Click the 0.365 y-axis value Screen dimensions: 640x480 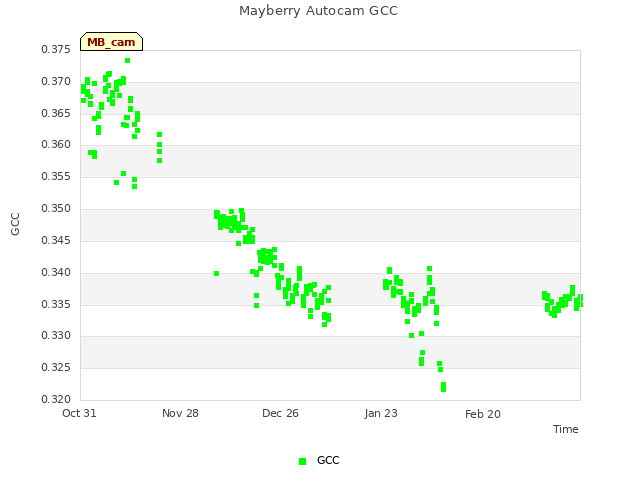[56, 113]
